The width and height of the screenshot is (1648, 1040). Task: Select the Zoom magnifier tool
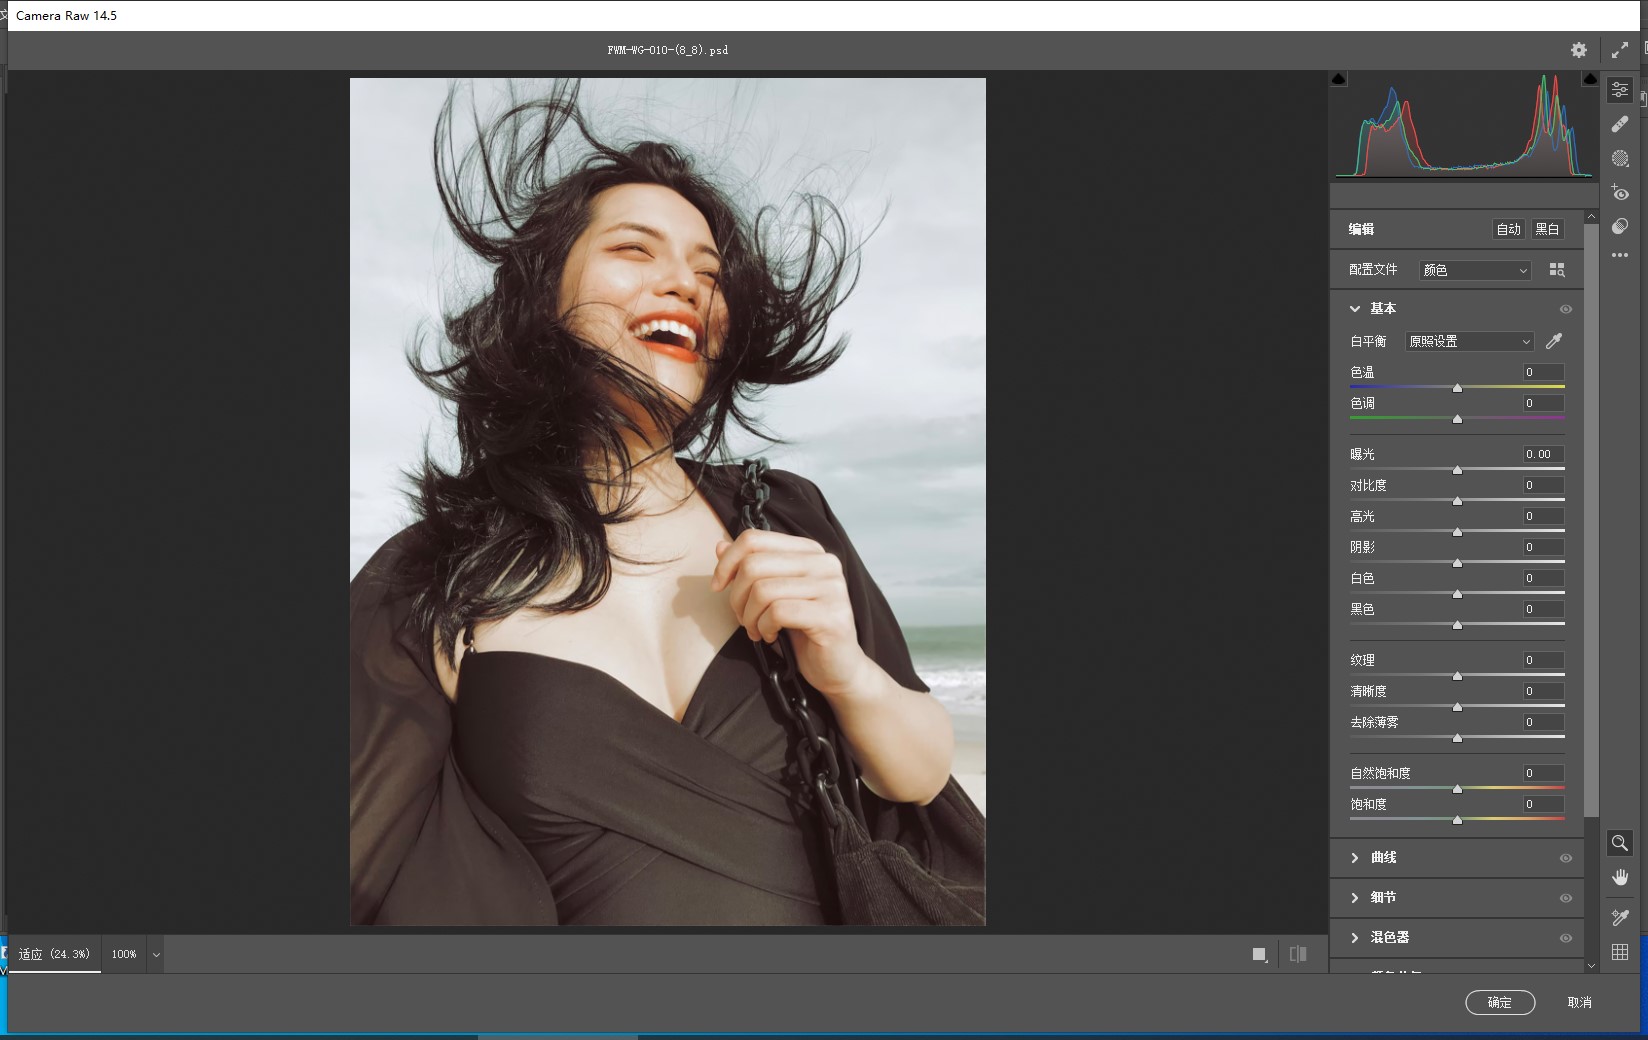tap(1620, 843)
